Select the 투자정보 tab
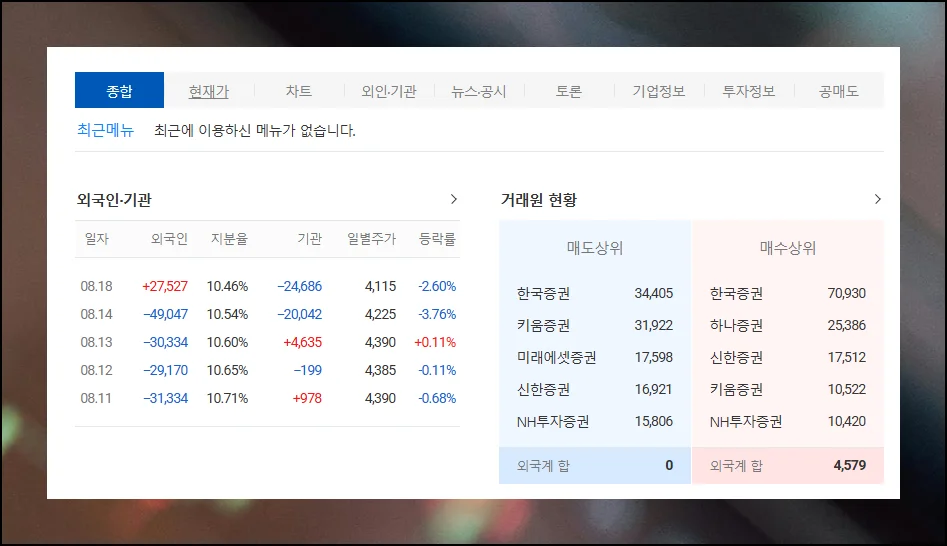Screen dimensions: 947x546 click(749, 91)
